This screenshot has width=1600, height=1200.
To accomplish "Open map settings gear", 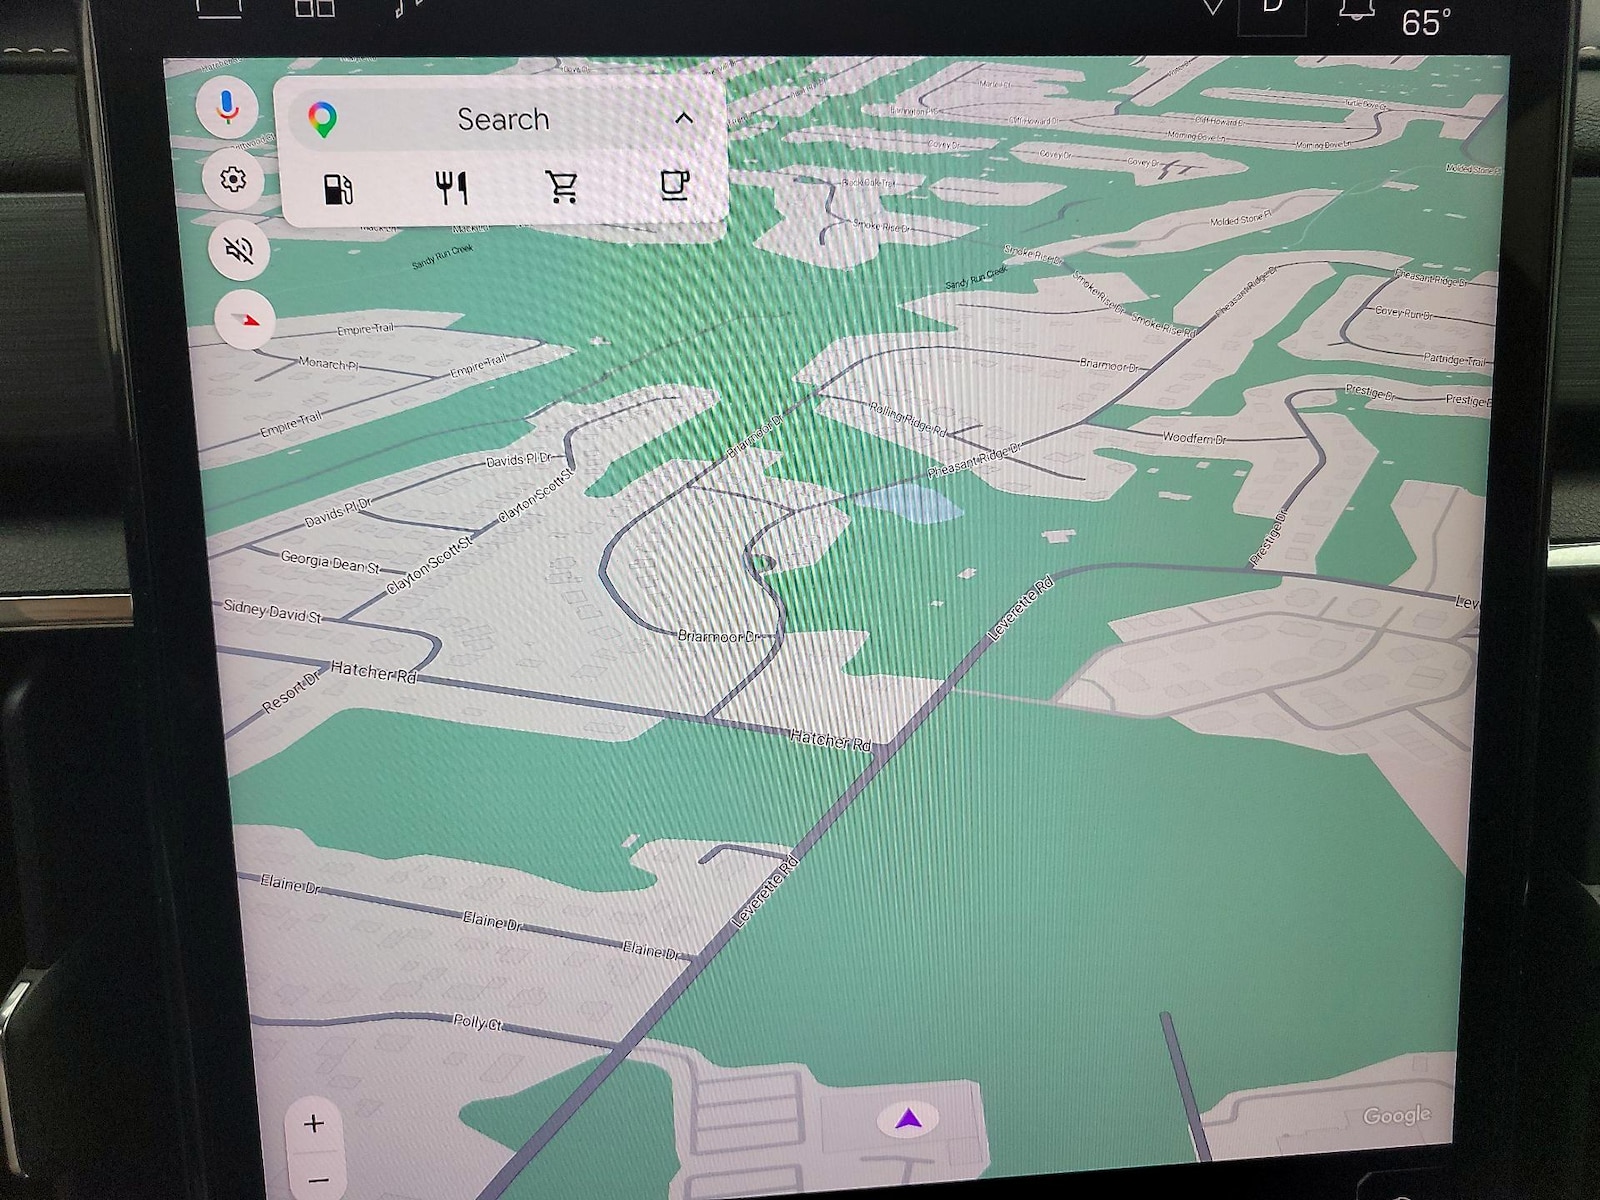I will click(233, 180).
